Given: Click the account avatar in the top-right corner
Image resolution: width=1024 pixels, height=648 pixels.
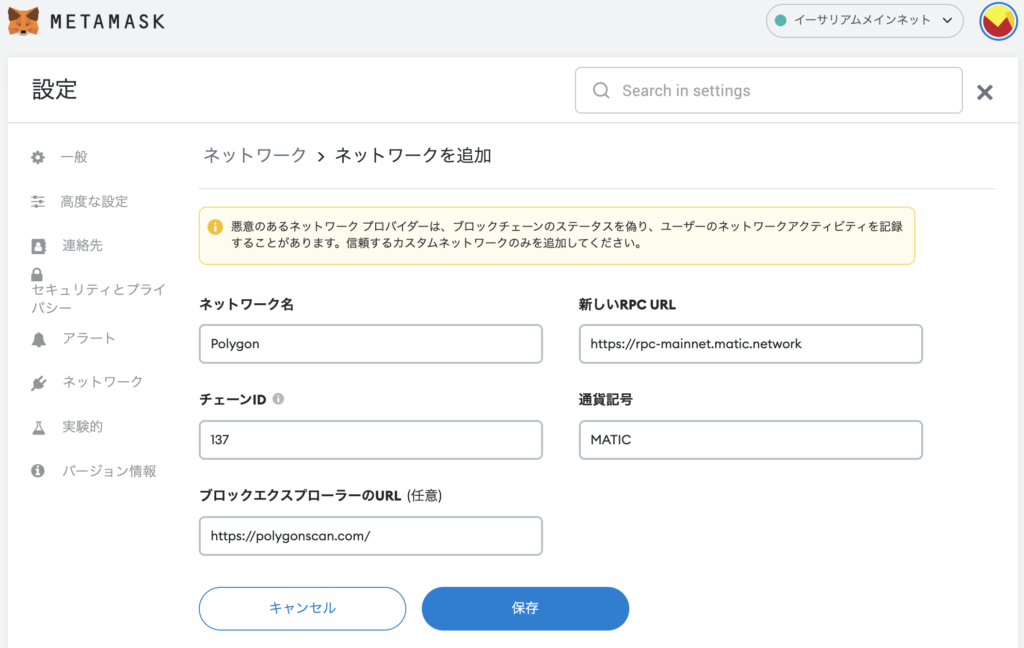Looking at the screenshot, I should [997, 20].
